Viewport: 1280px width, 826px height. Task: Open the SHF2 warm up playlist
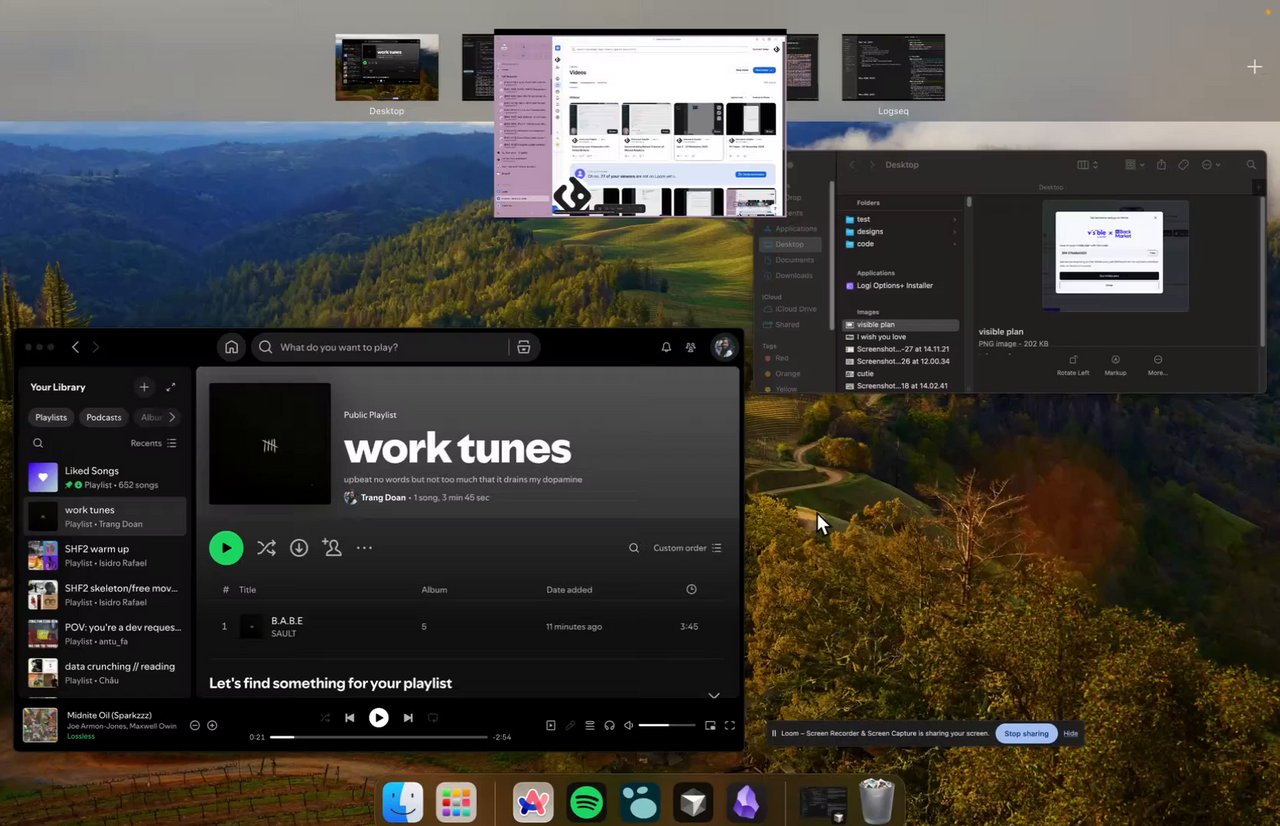pyautogui.click(x=104, y=555)
